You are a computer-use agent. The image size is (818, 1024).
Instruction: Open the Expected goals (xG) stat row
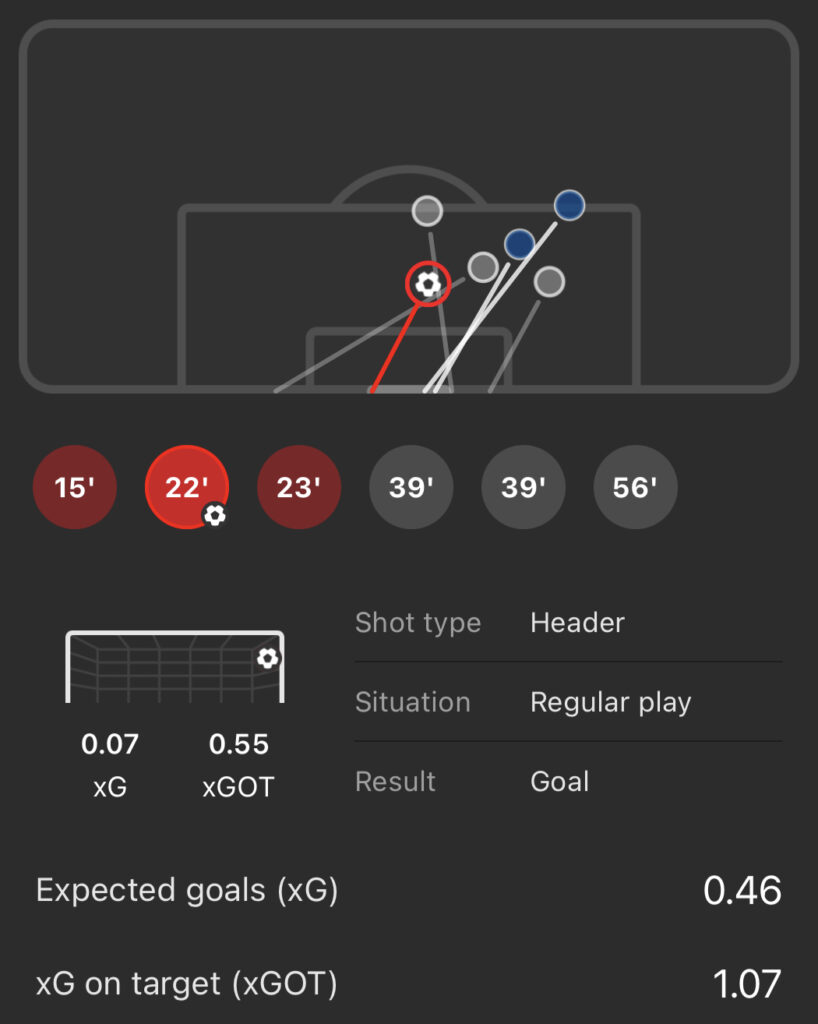(x=408, y=890)
